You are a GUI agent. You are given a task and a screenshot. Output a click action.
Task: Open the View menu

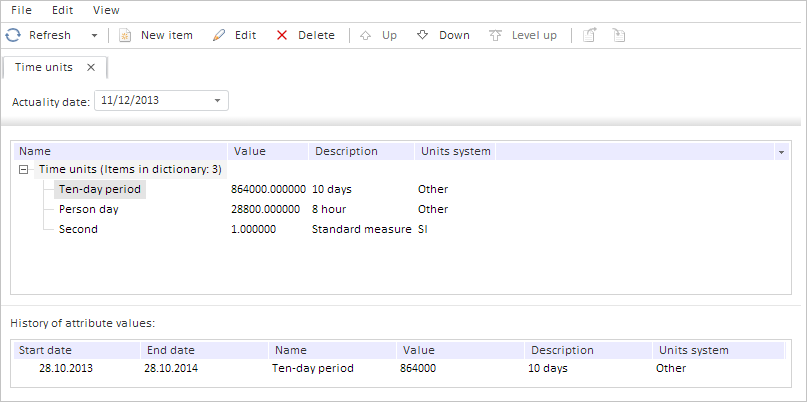point(106,10)
